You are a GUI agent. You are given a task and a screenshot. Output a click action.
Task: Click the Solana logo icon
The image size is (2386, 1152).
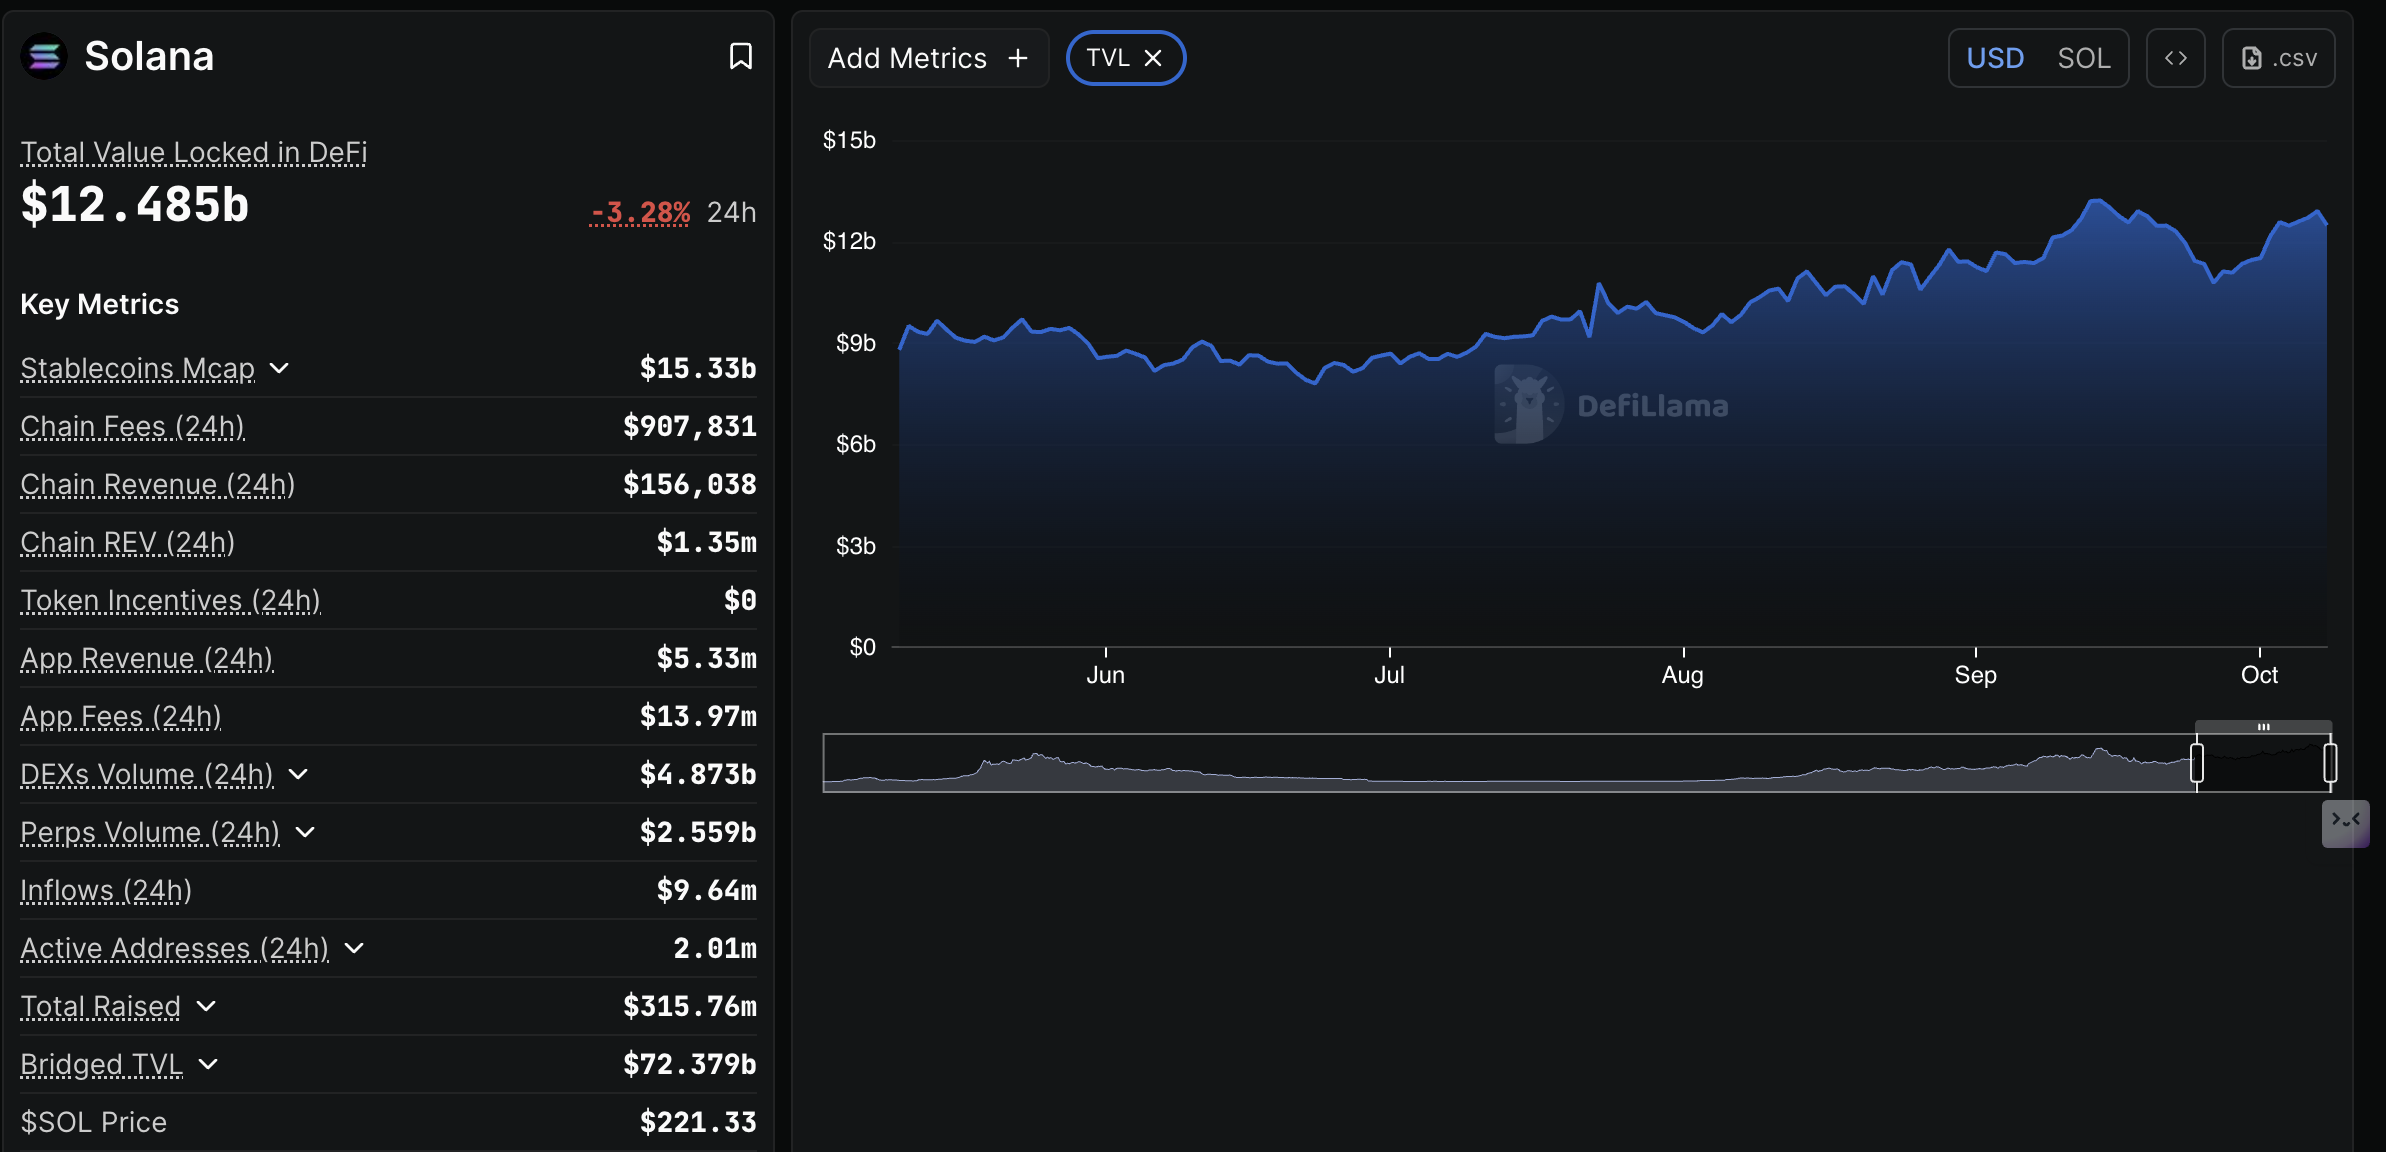[x=44, y=56]
